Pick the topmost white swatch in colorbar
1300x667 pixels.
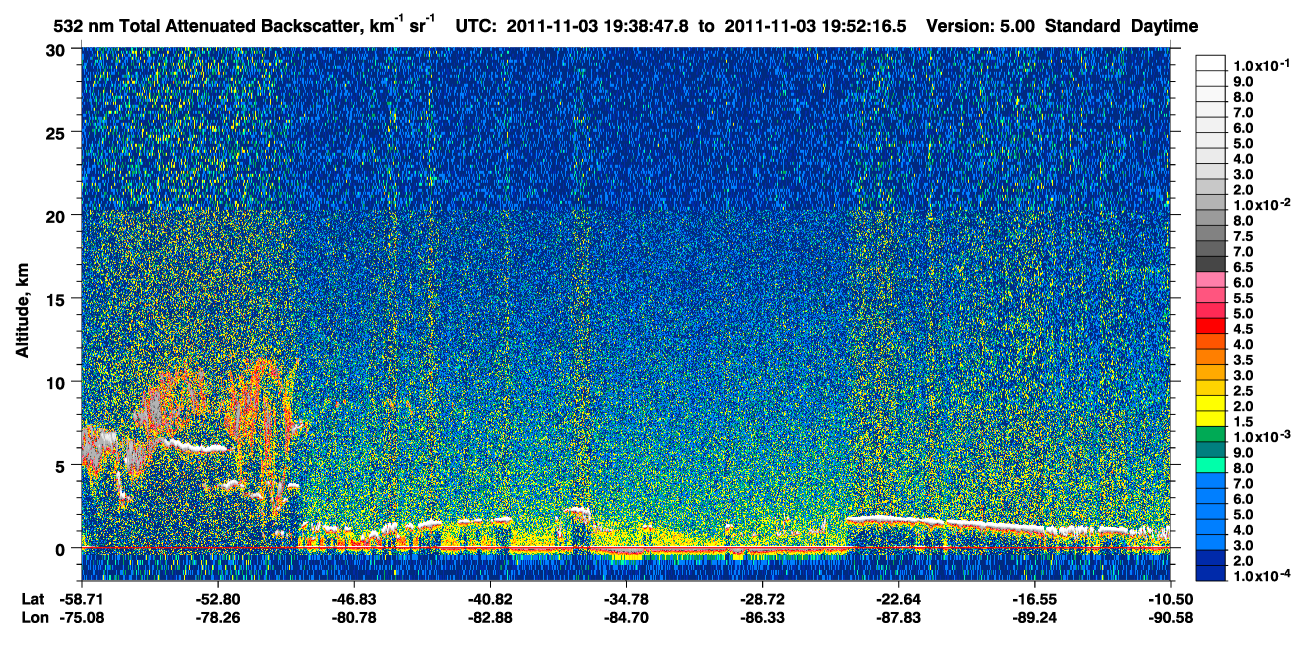pos(1211,62)
